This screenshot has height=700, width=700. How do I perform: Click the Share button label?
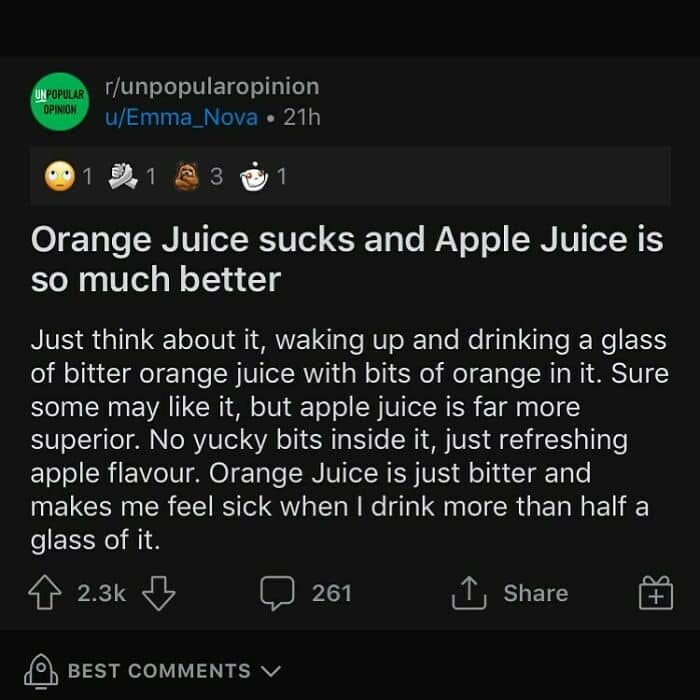pos(536,593)
